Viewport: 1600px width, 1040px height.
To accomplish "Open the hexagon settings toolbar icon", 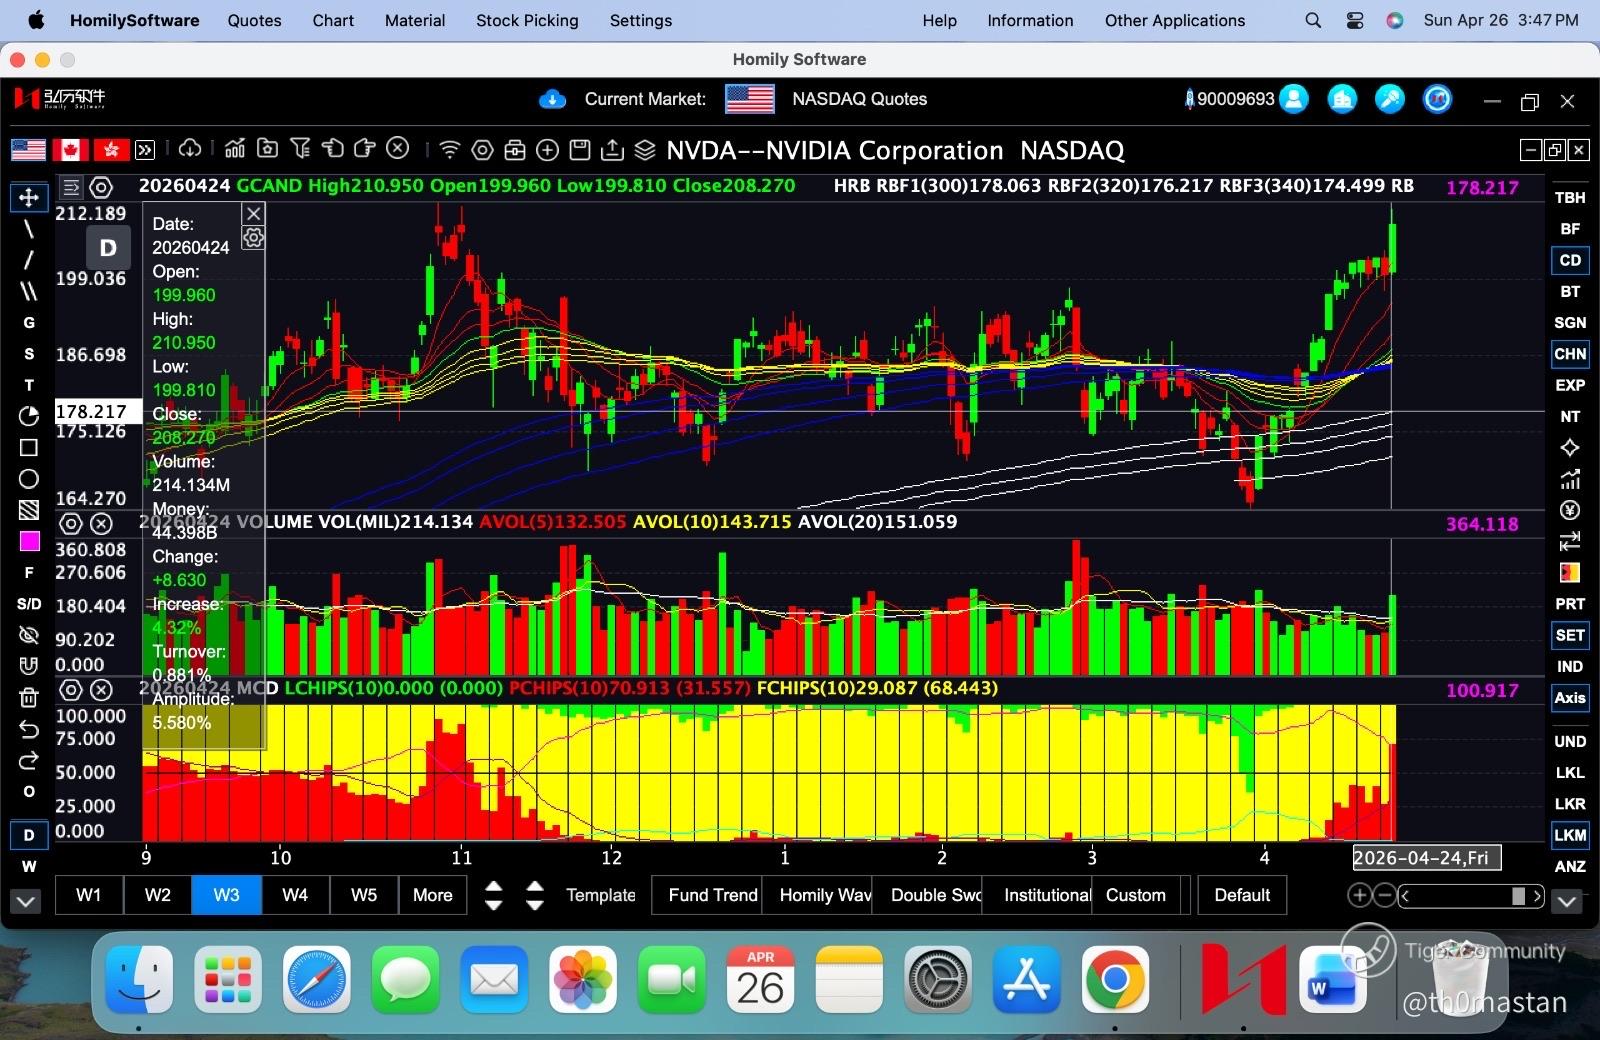I will [x=482, y=150].
